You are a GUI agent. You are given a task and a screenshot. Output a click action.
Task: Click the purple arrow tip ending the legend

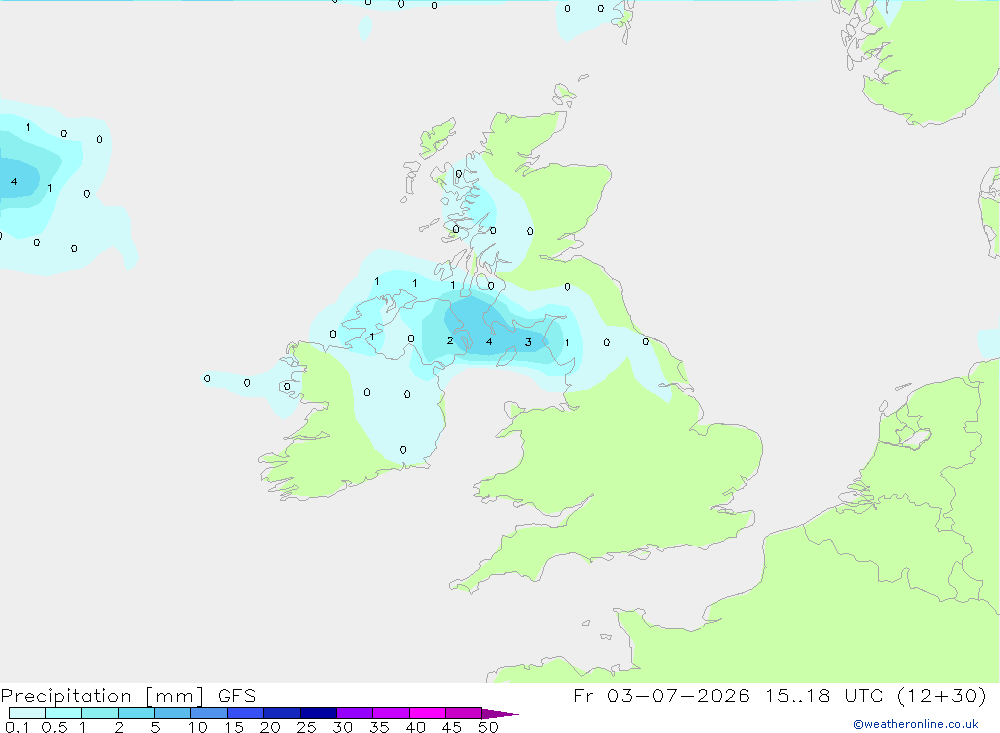(500, 713)
